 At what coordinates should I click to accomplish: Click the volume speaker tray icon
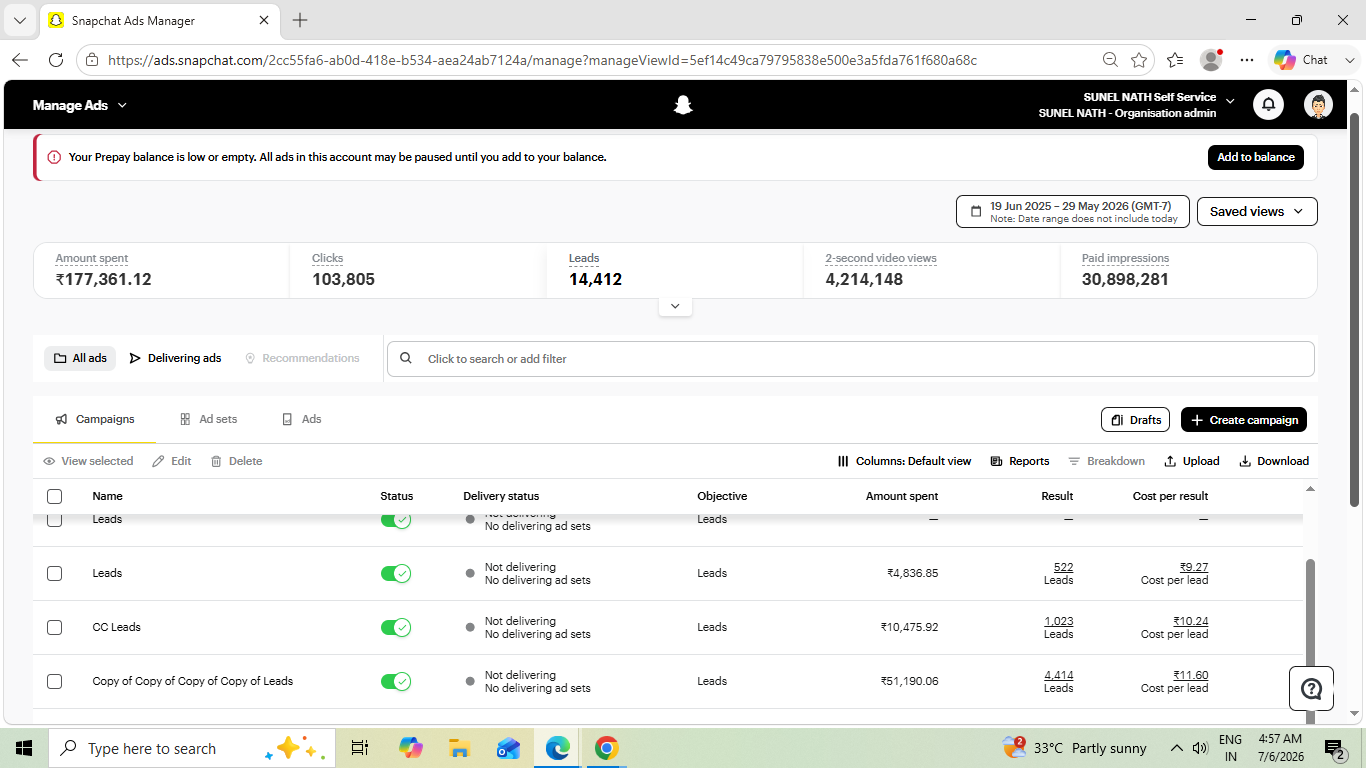click(1200, 748)
